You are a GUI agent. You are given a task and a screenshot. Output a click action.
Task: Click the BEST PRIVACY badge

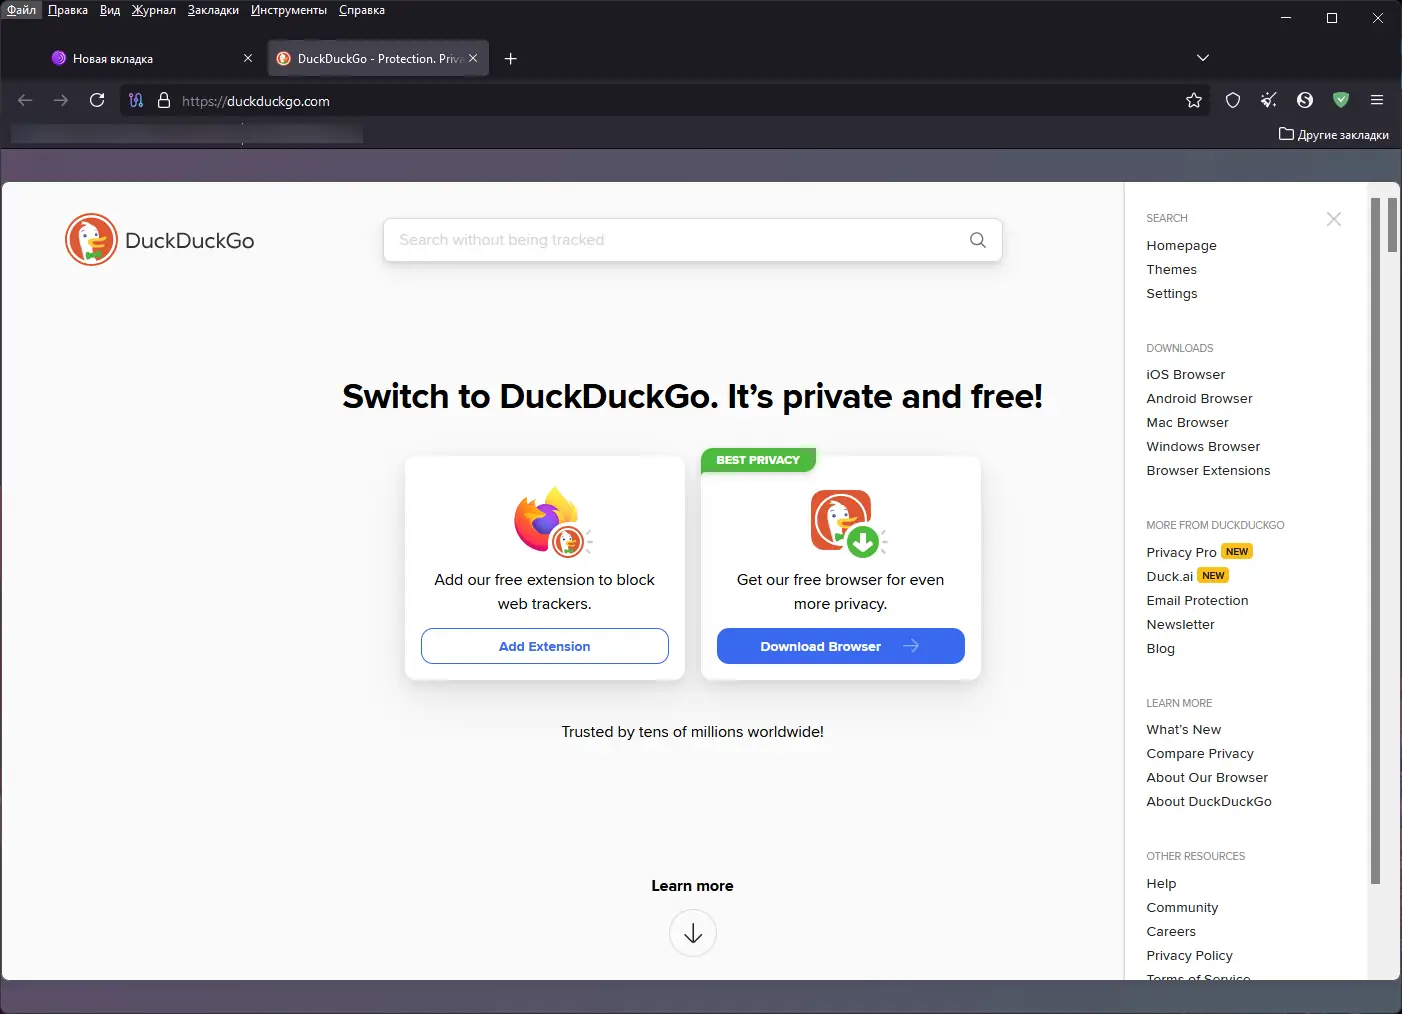(x=758, y=460)
